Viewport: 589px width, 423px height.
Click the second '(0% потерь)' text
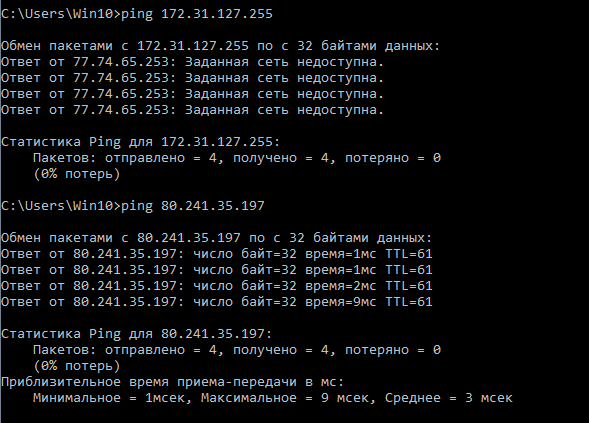77,366
